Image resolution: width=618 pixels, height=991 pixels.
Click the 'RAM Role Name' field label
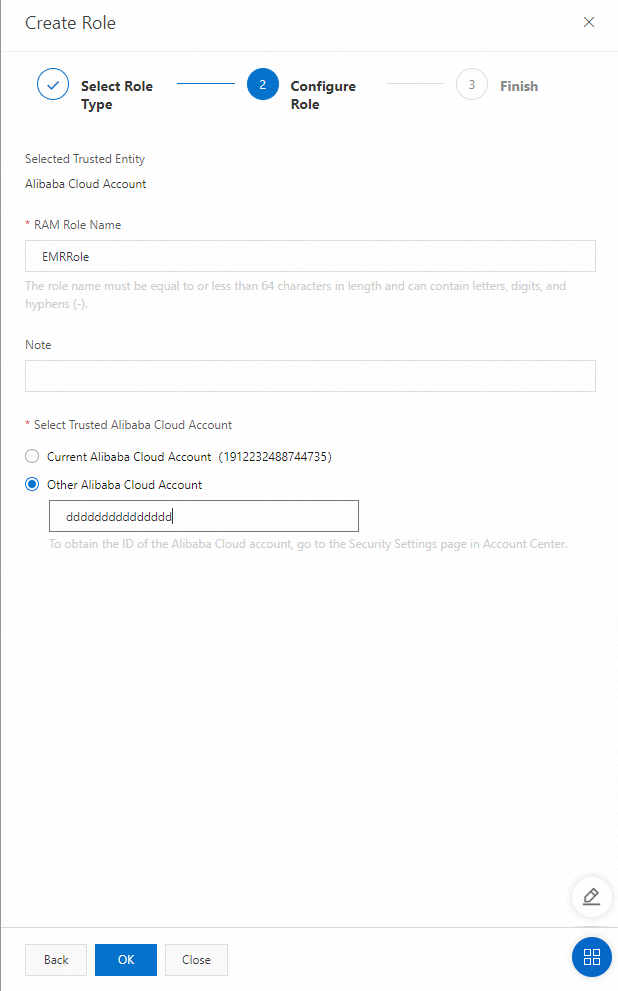77,225
